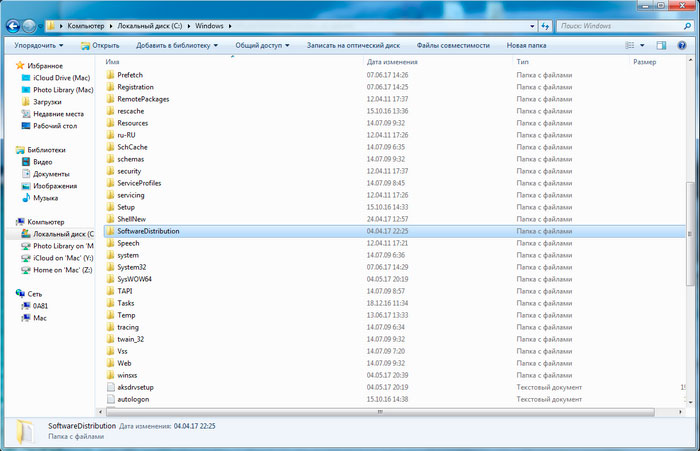Expand the address bar history dropdown
This screenshot has width=700, height=451.
click(532, 26)
